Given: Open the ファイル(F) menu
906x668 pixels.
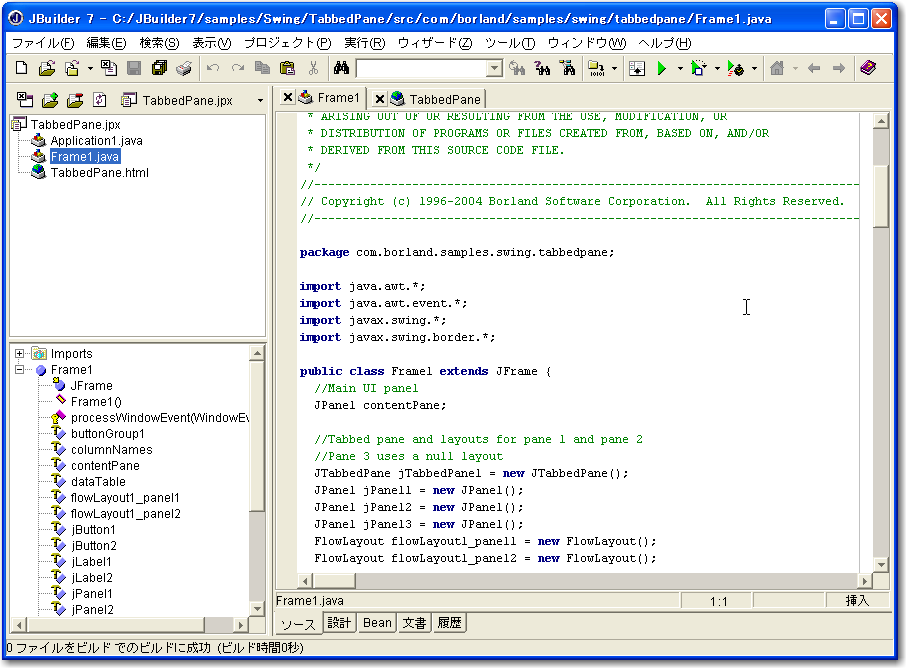Looking at the screenshot, I should click(x=42, y=43).
